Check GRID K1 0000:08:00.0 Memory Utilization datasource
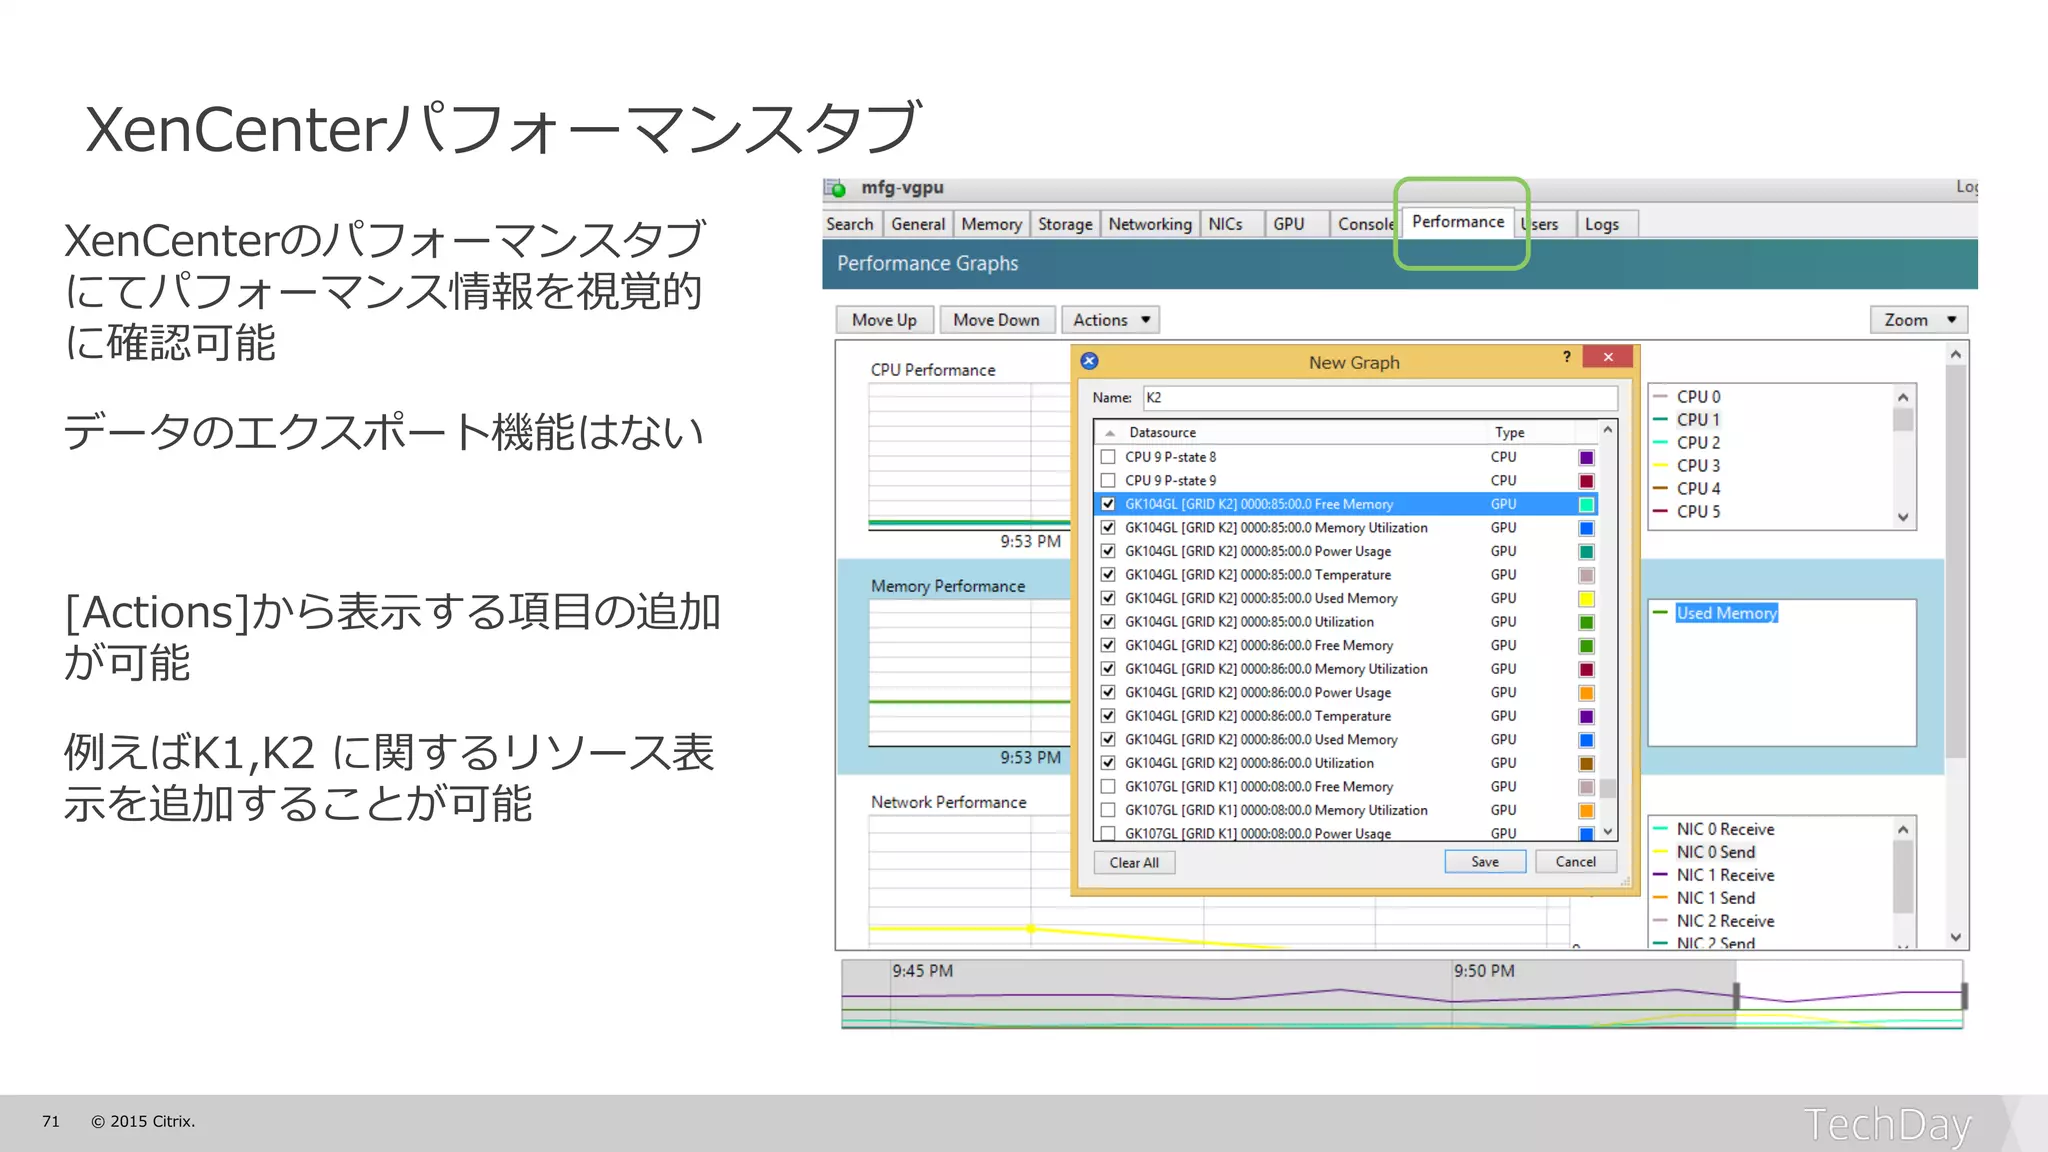Viewport: 2048px width, 1152px height. point(1108,810)
